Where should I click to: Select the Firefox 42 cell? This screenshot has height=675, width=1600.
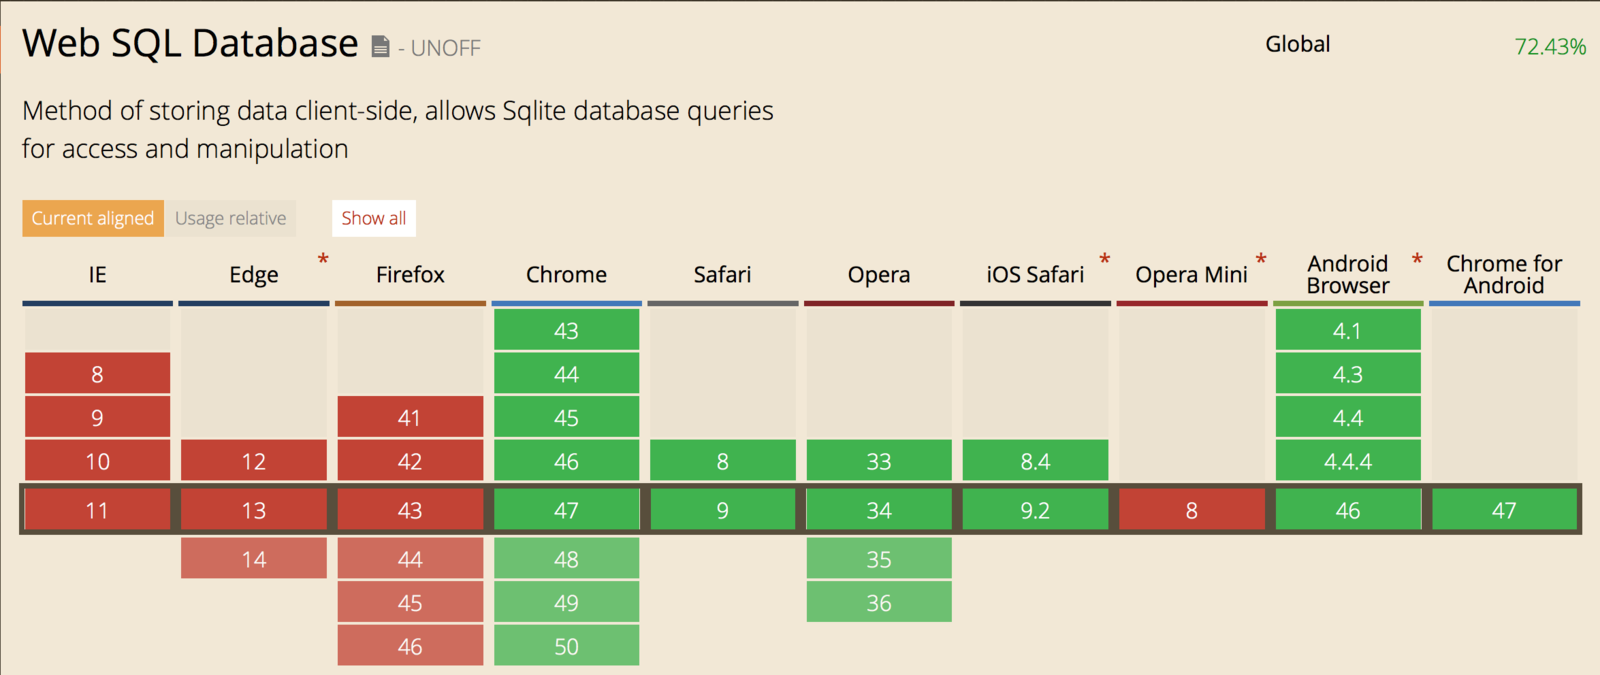click(410, 461)
